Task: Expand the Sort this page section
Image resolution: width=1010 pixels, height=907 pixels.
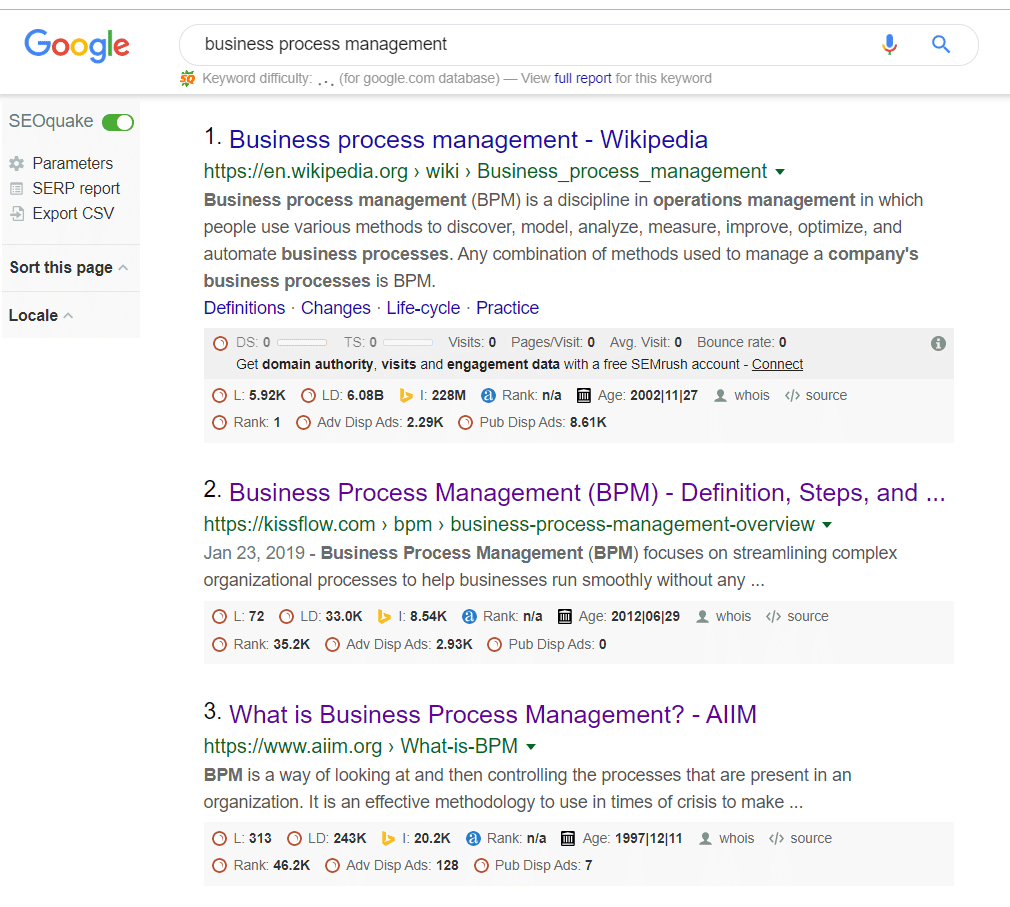Action: click(x=69, y=267)
